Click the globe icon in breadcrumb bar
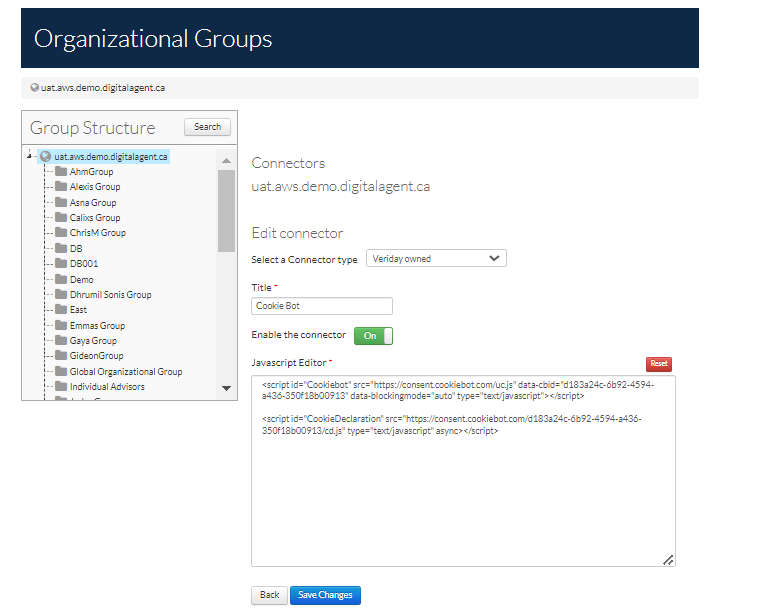Screen dimensions: 778x614 point(35,88)
